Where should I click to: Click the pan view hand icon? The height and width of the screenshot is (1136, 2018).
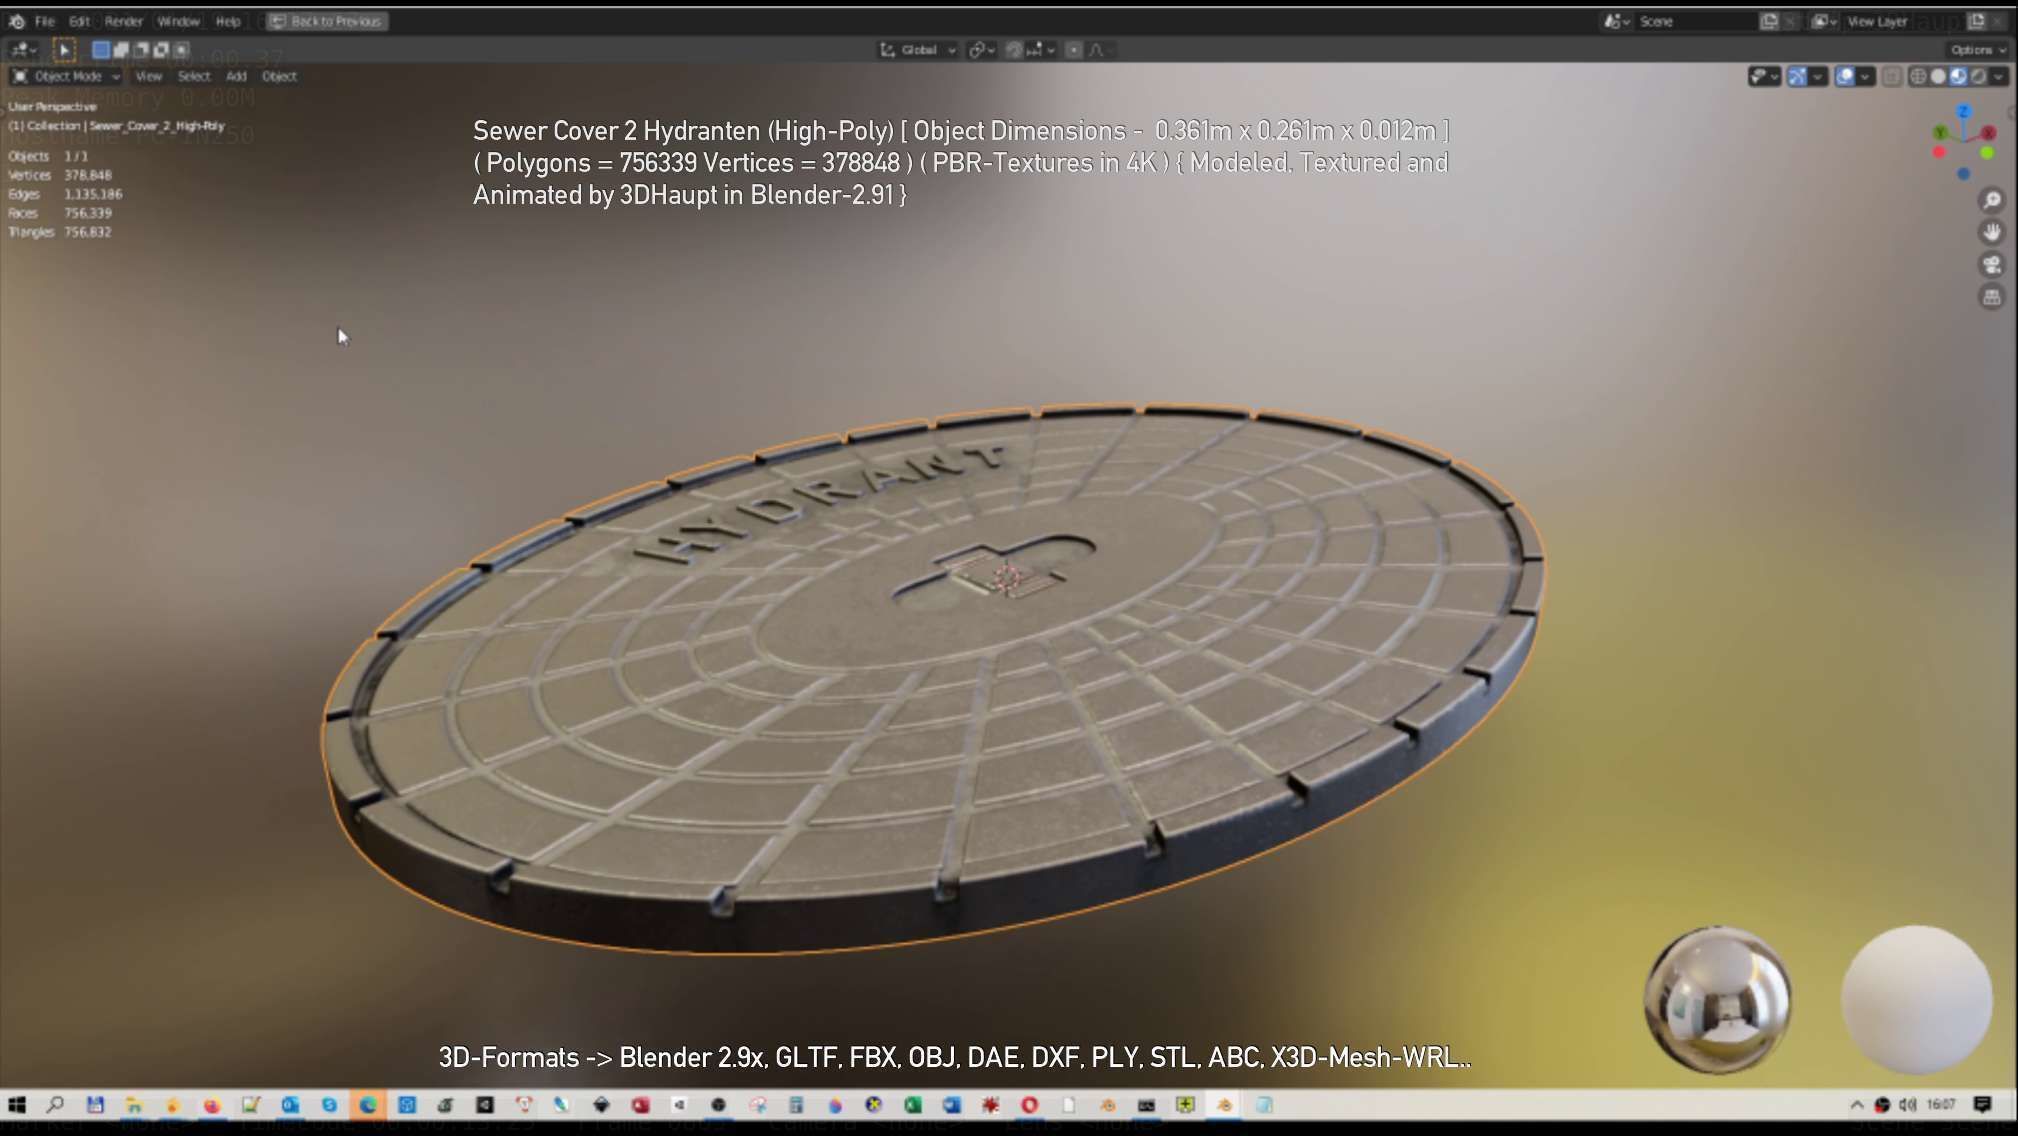coord(1992,232)
